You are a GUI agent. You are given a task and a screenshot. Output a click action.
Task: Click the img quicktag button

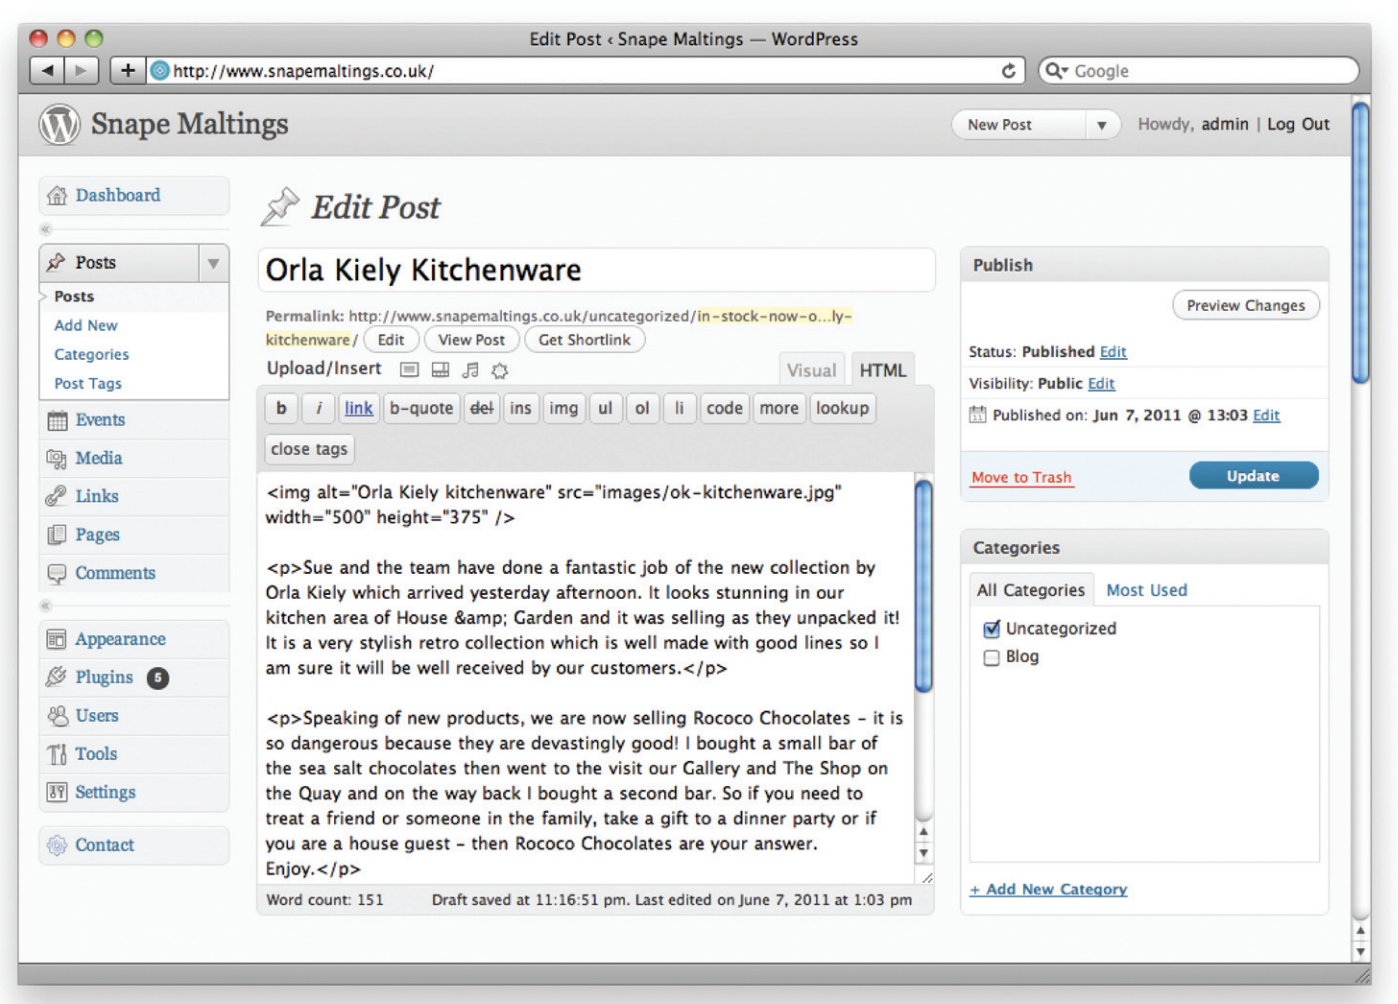[564, 408]
